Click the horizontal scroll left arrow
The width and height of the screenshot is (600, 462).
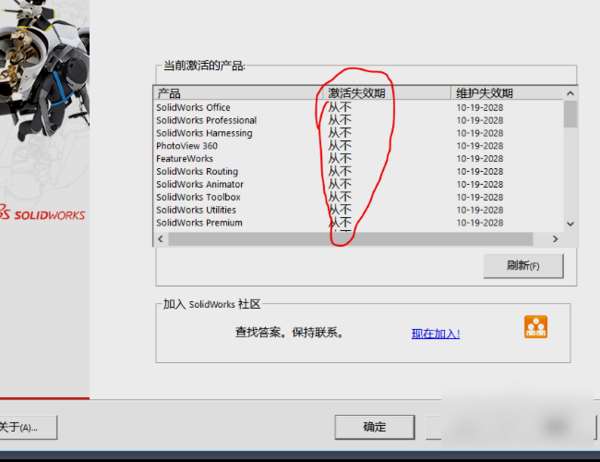coord(161,239)
